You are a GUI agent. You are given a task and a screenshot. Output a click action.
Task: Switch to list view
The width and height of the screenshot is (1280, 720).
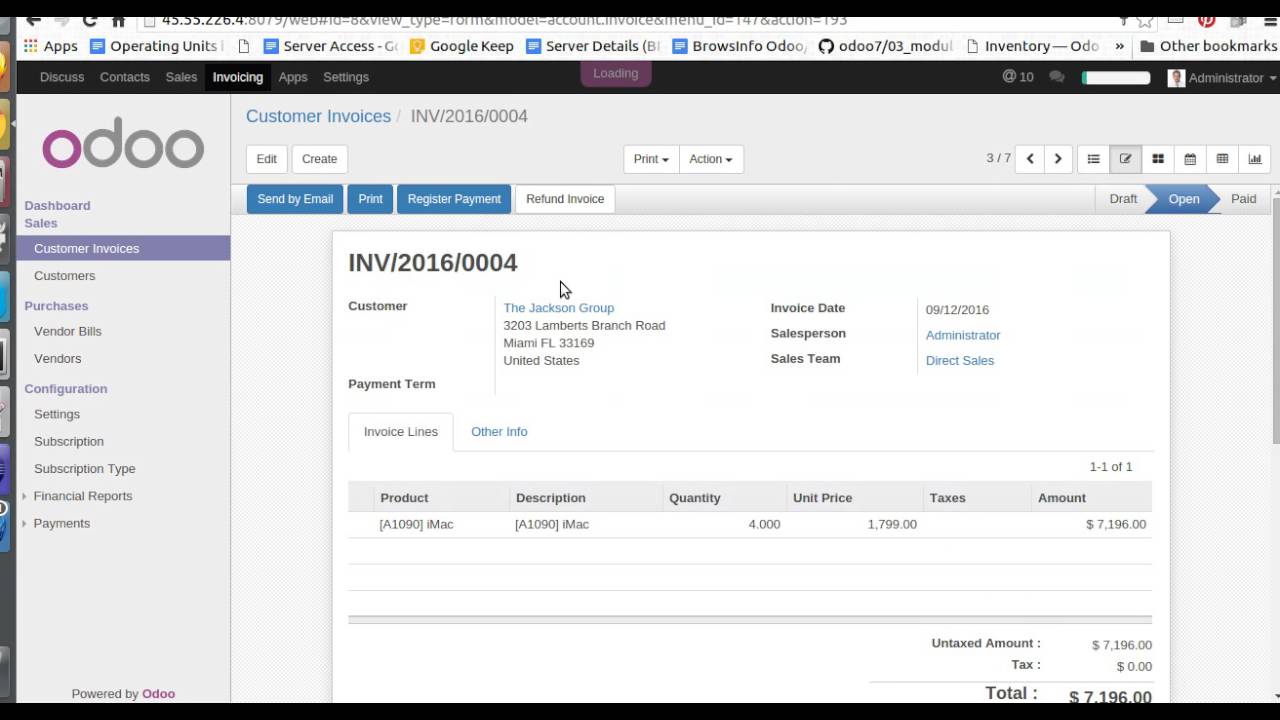click(1093, 159)
